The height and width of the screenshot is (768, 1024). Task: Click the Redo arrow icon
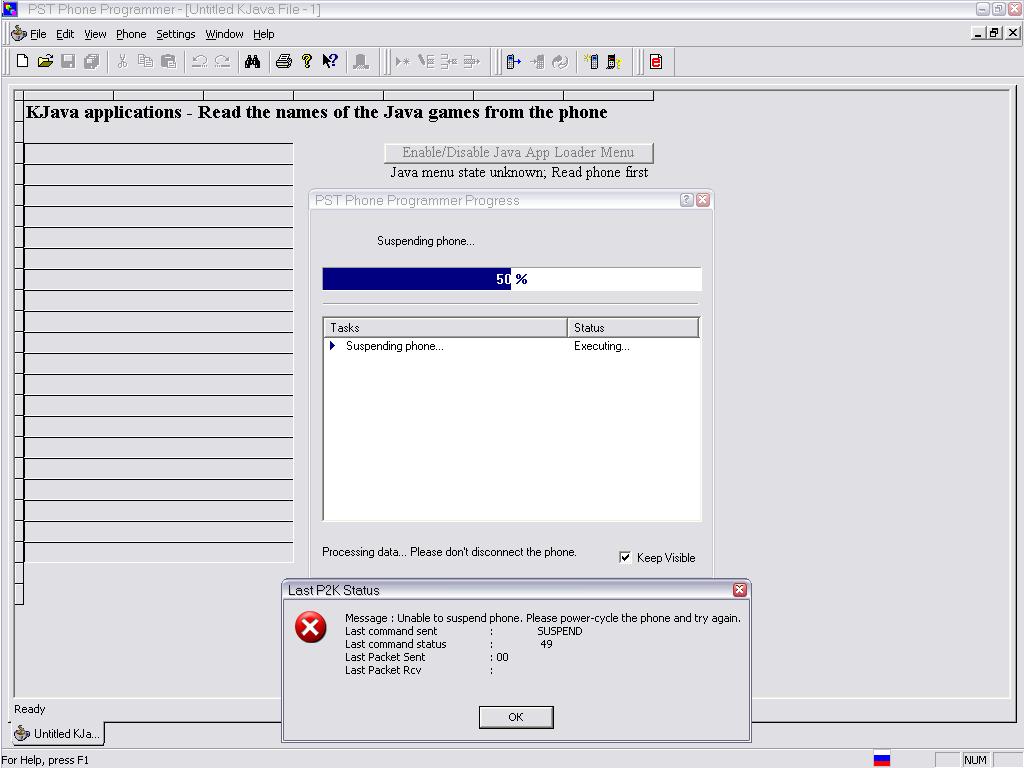click(x=222, y=61)
